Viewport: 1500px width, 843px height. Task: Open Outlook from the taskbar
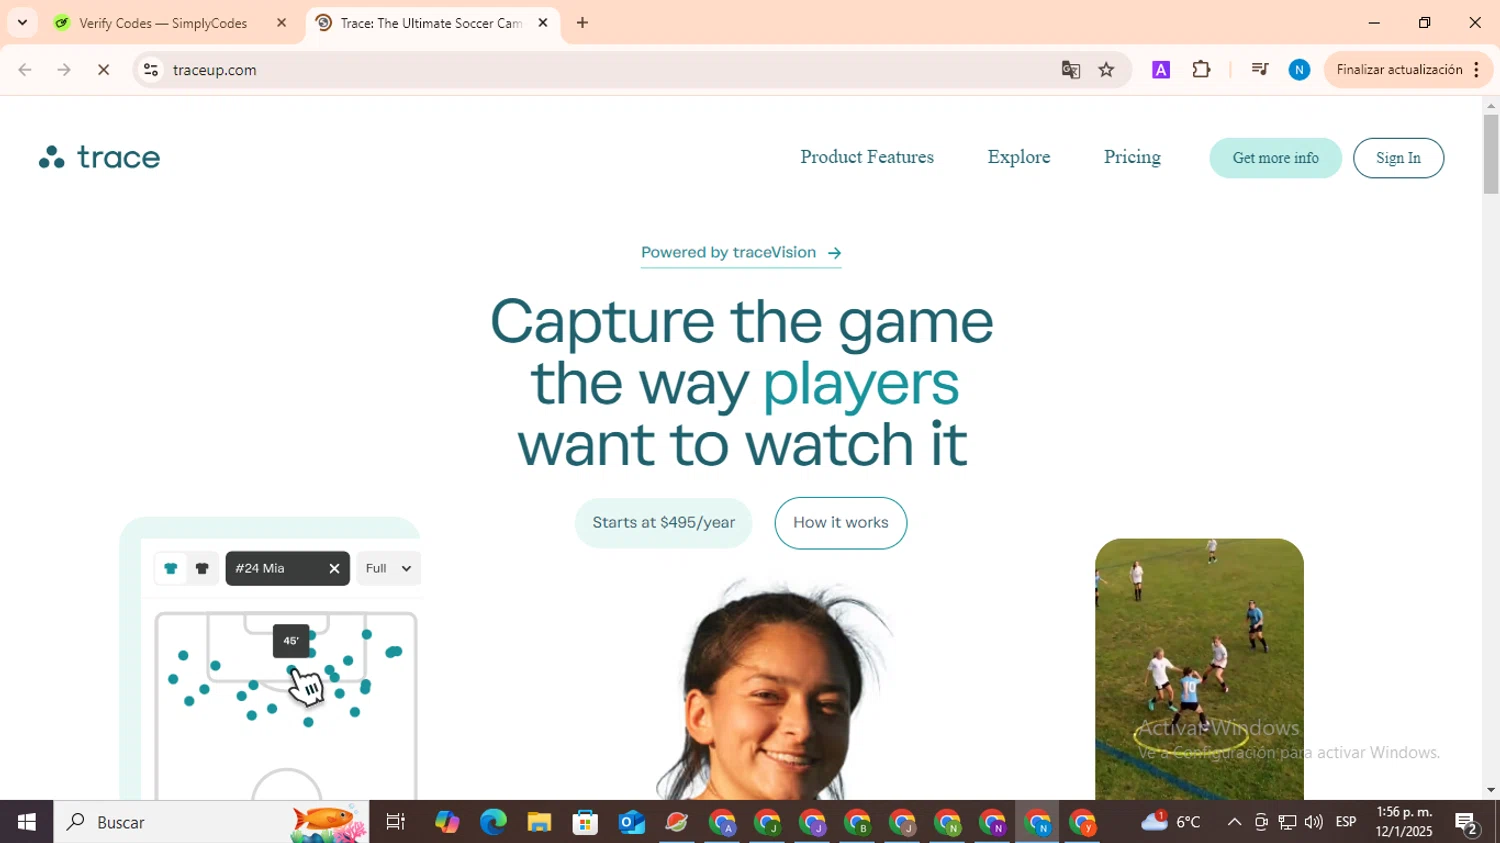pyautogui.click(x=631, y=822)
